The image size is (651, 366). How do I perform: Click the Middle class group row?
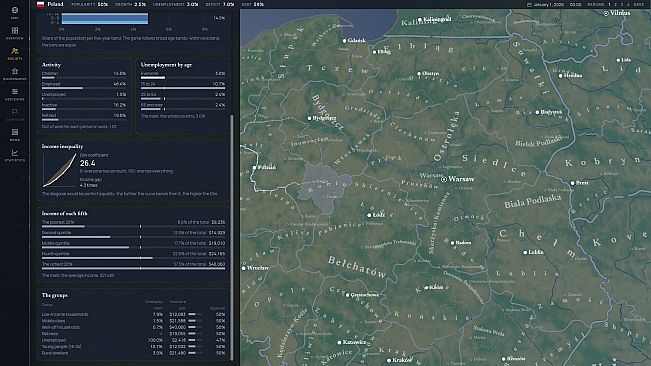click(x=133, y=321)
